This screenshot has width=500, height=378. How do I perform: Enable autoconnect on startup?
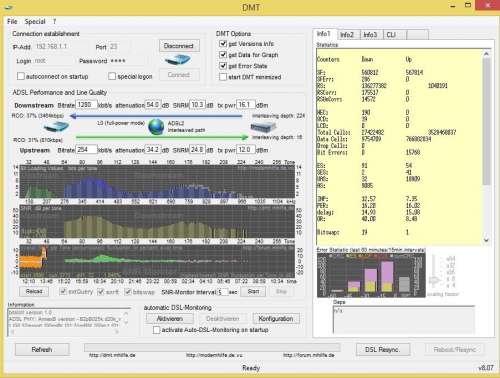tap(21, 76)
